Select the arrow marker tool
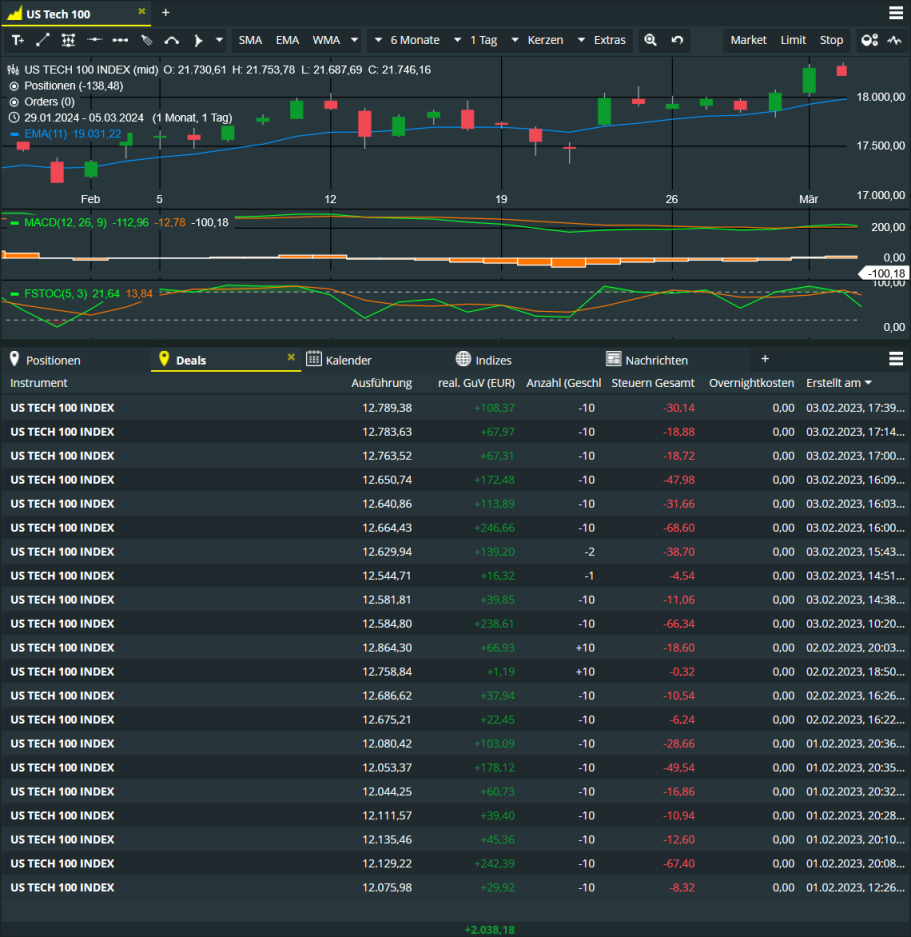Viewport: 911px width, 937px height. pyautogui.click(x=198, y=40)
